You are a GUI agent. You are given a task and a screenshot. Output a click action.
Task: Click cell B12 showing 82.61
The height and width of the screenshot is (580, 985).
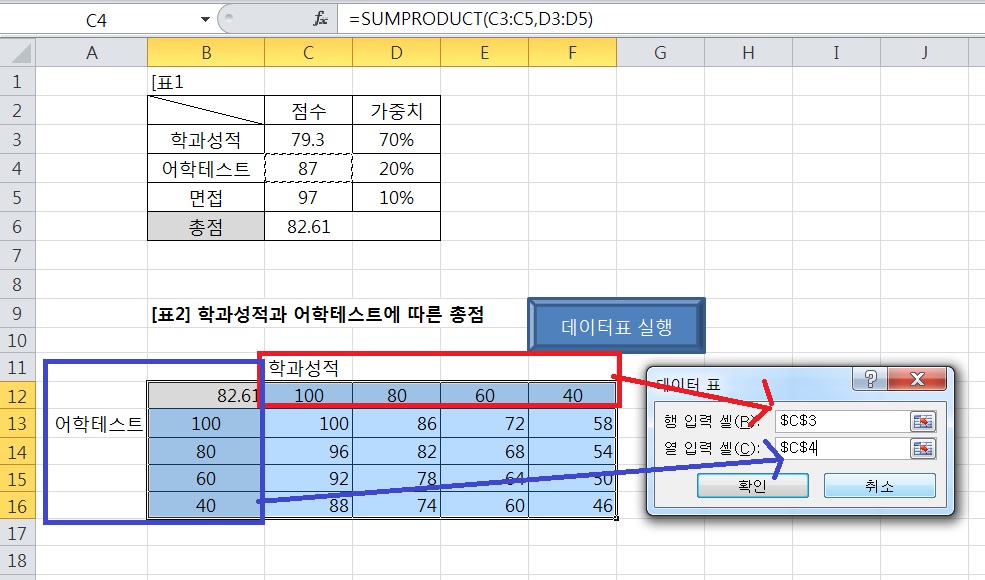click(206, 396)
